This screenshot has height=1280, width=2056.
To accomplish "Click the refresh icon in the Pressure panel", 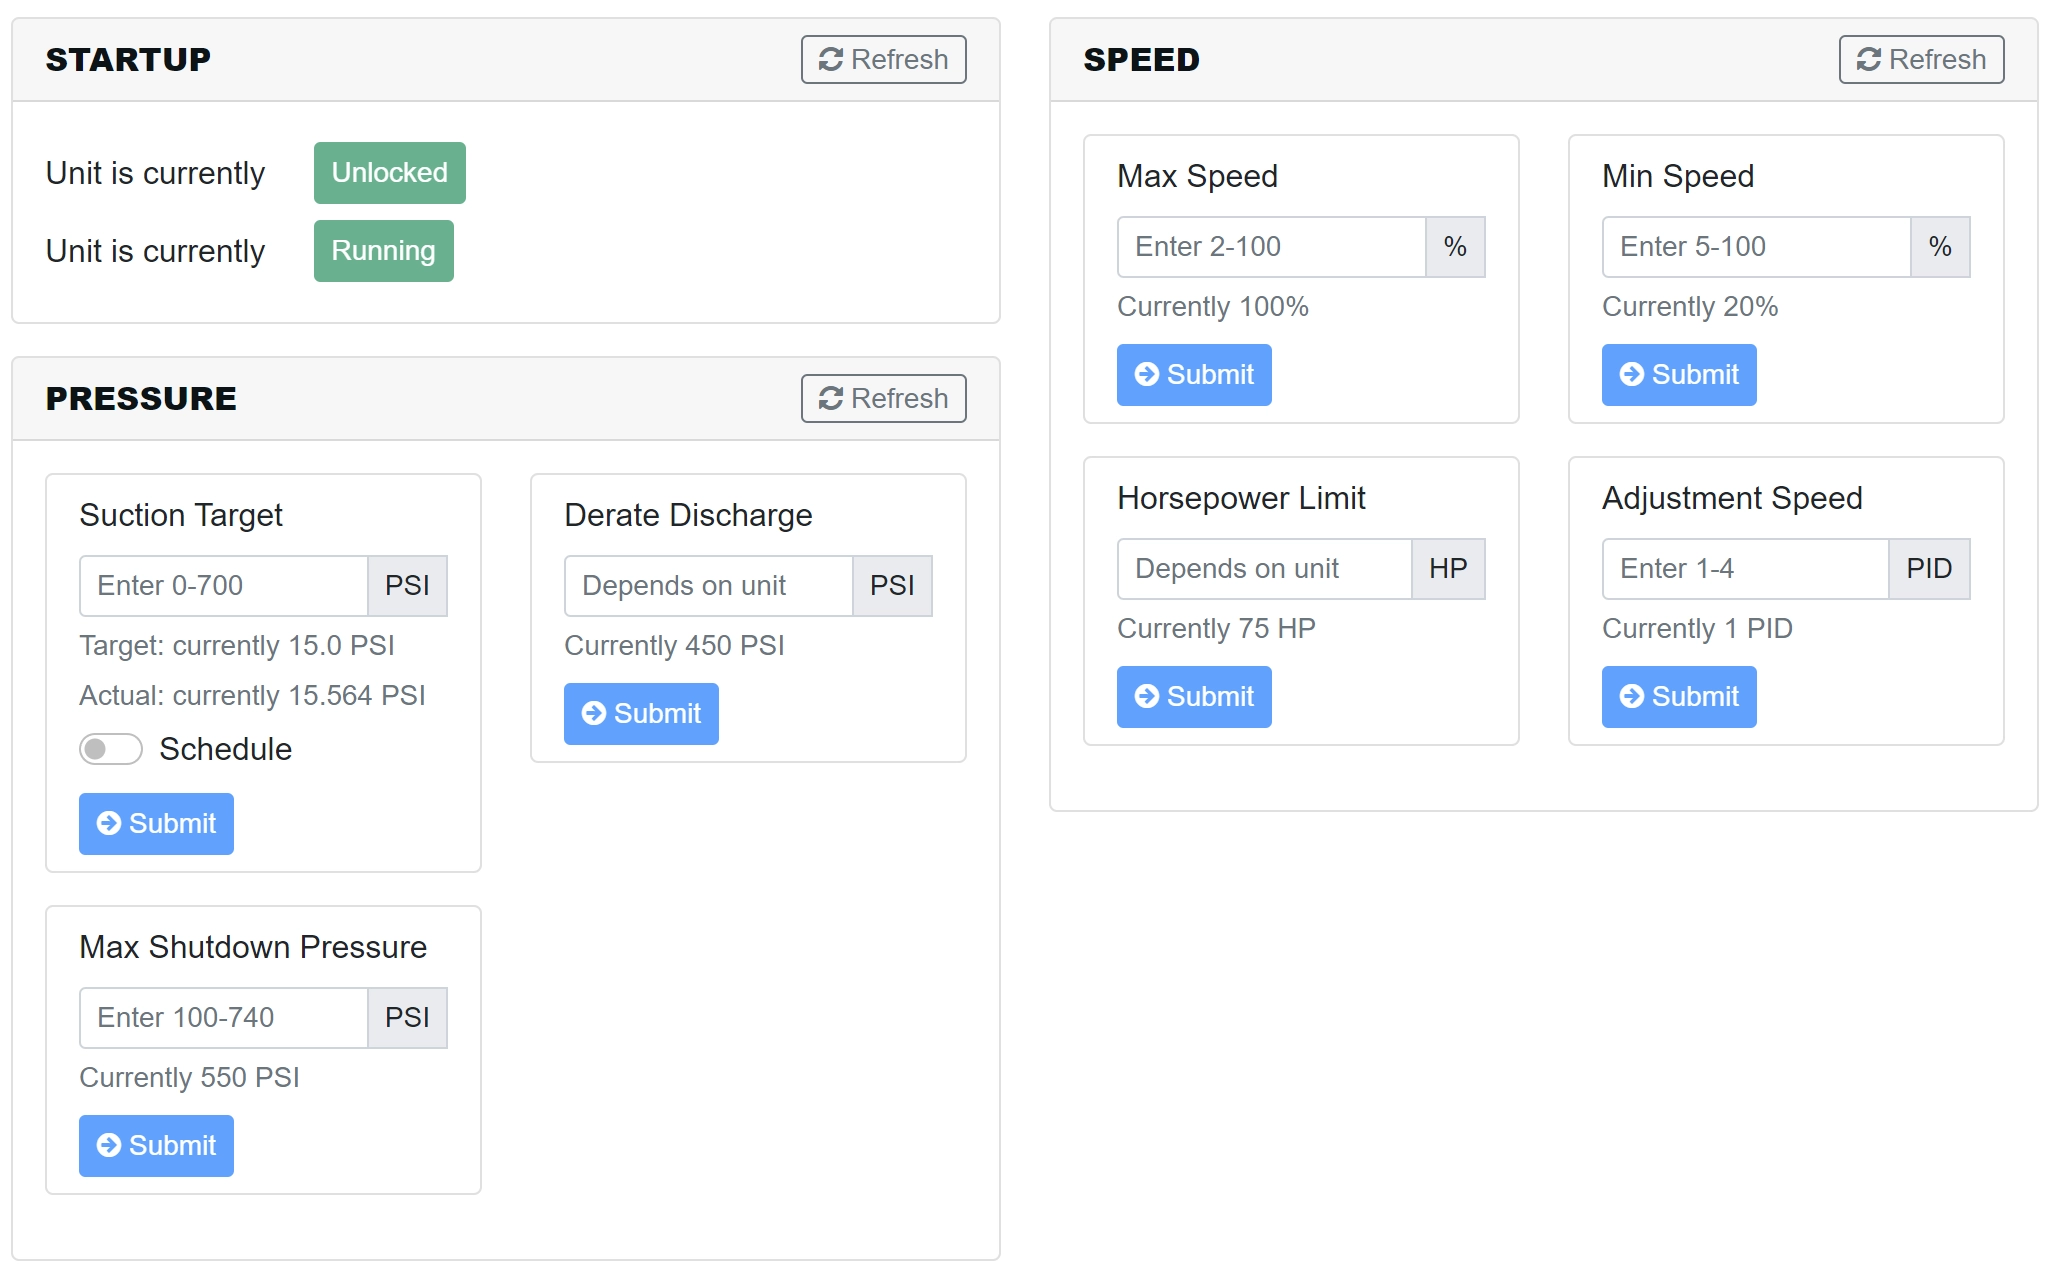I will coord(831,399).
